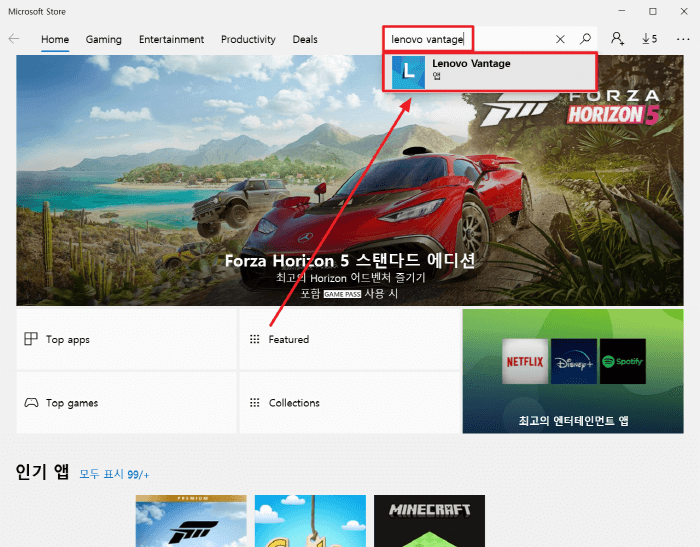Open the Productivity tab

(x=248, y=39)
